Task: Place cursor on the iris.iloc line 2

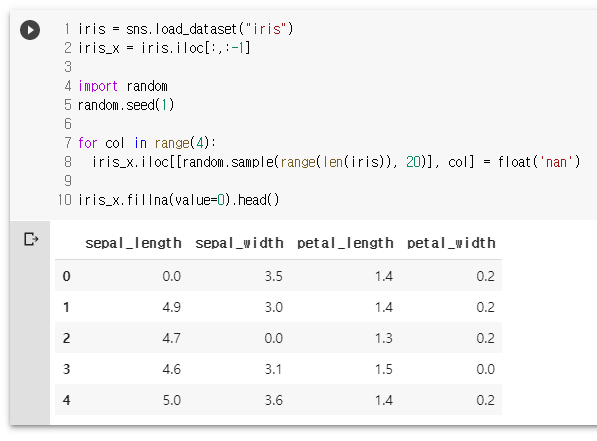Action: 164,48
